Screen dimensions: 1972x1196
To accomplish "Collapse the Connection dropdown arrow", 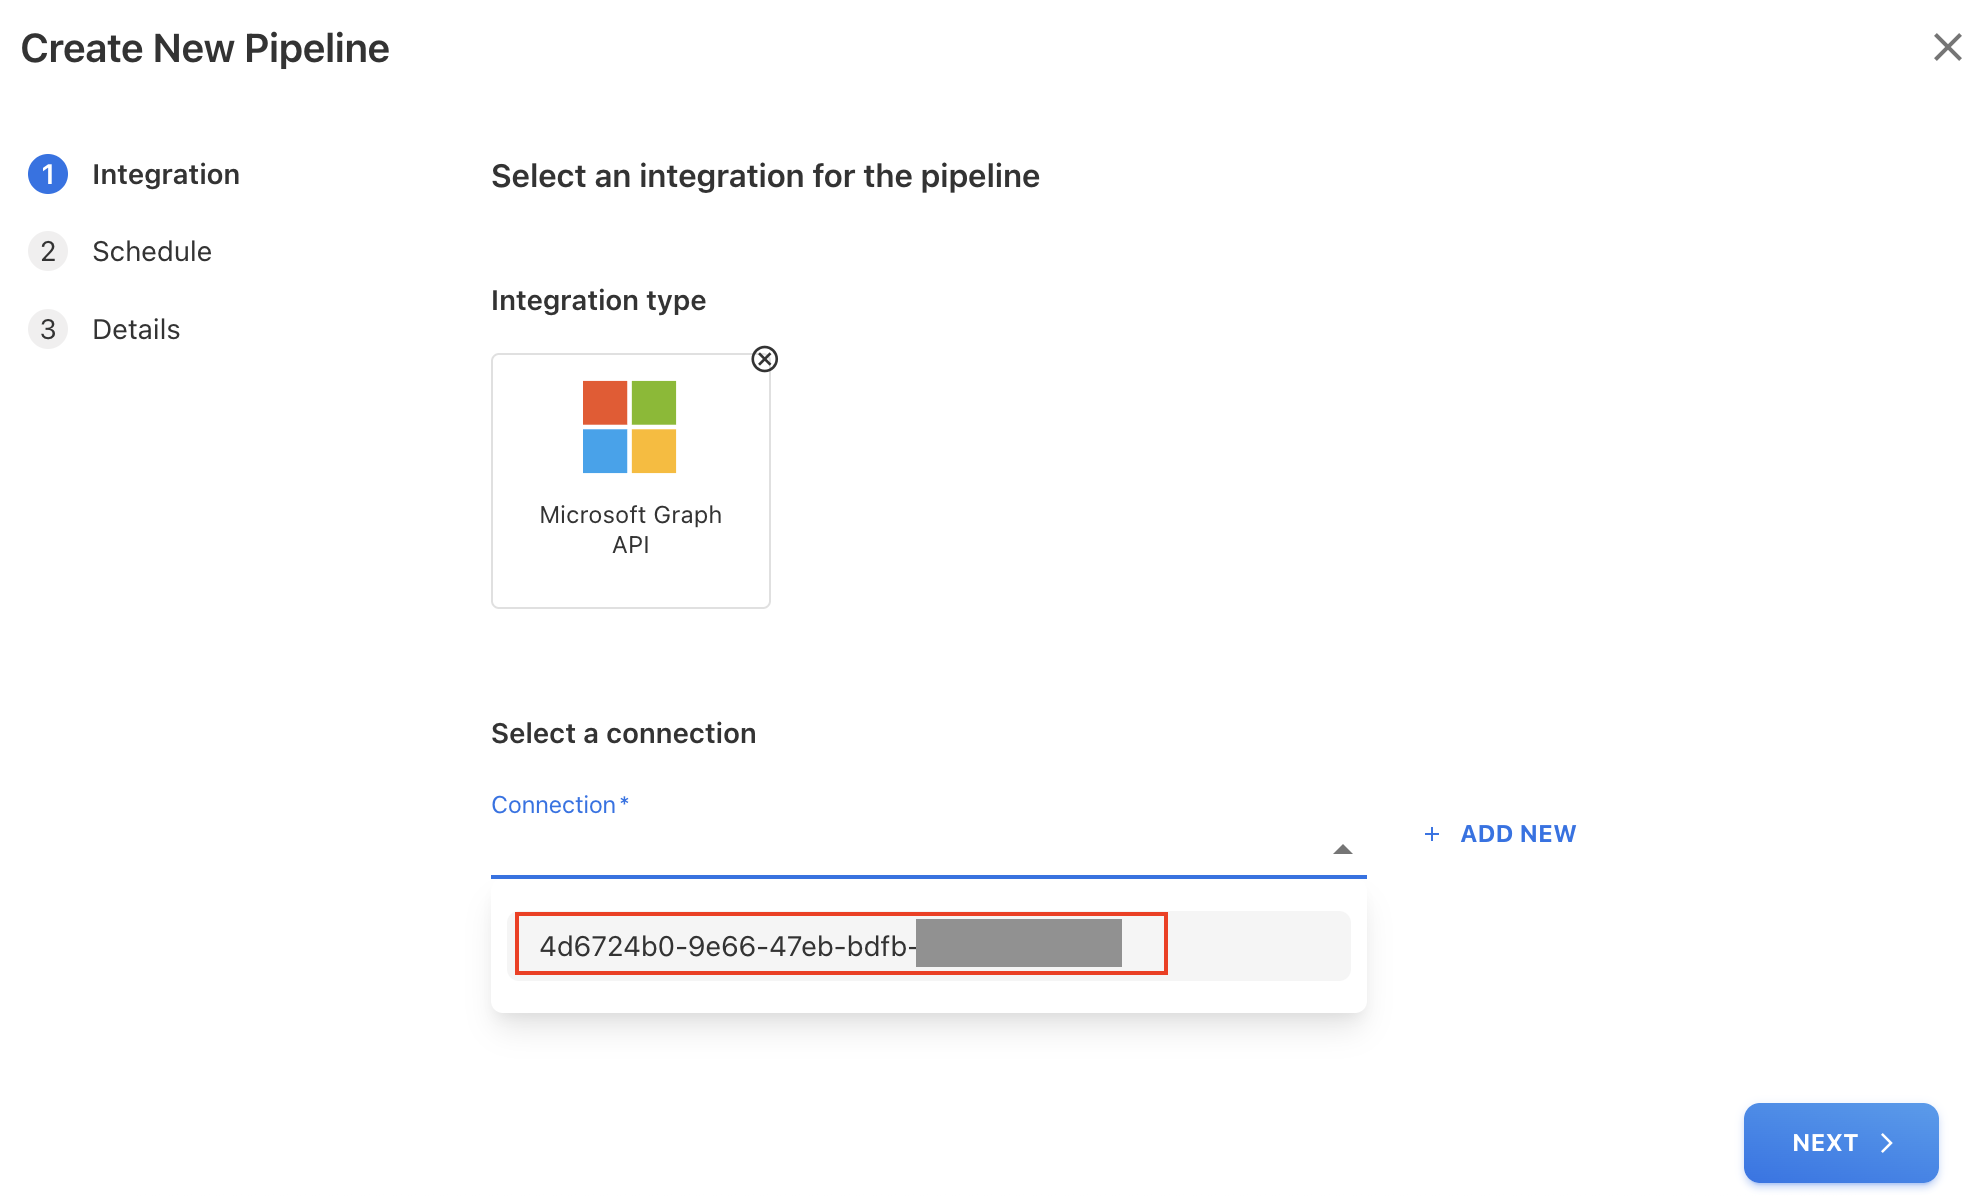I will [x=1342, y=849].
